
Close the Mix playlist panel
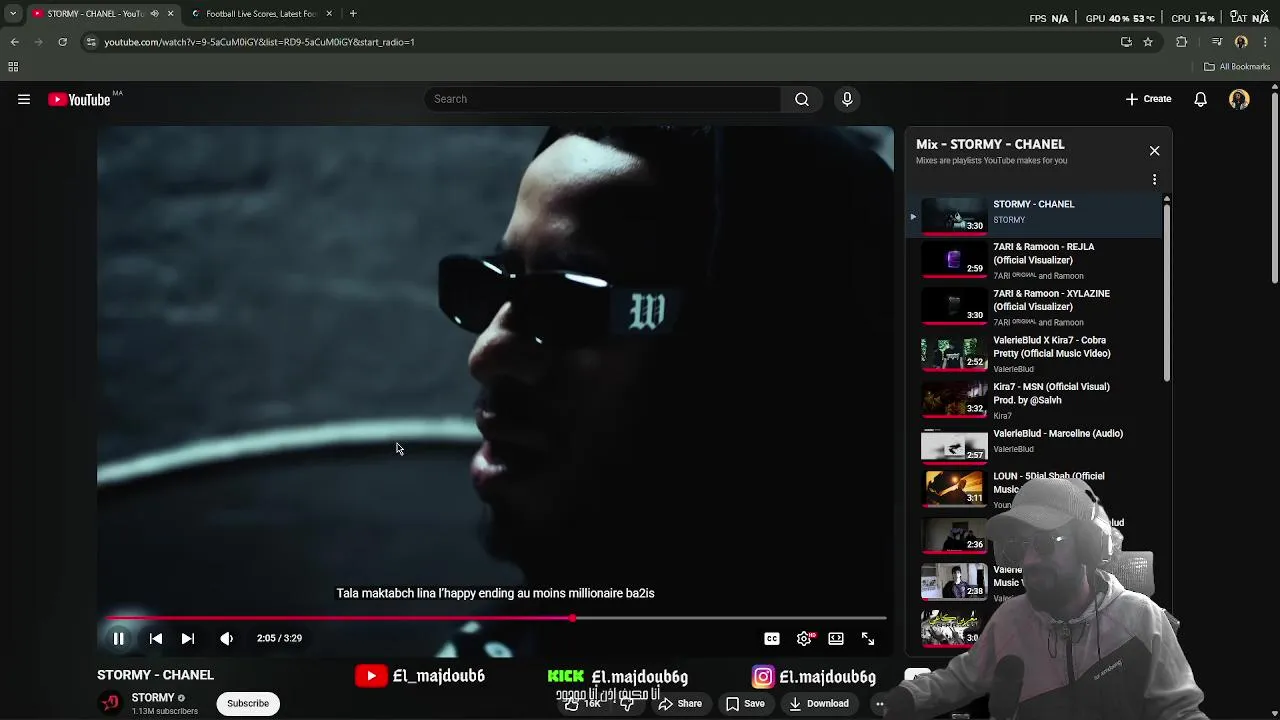click(x=1154, y=151)
